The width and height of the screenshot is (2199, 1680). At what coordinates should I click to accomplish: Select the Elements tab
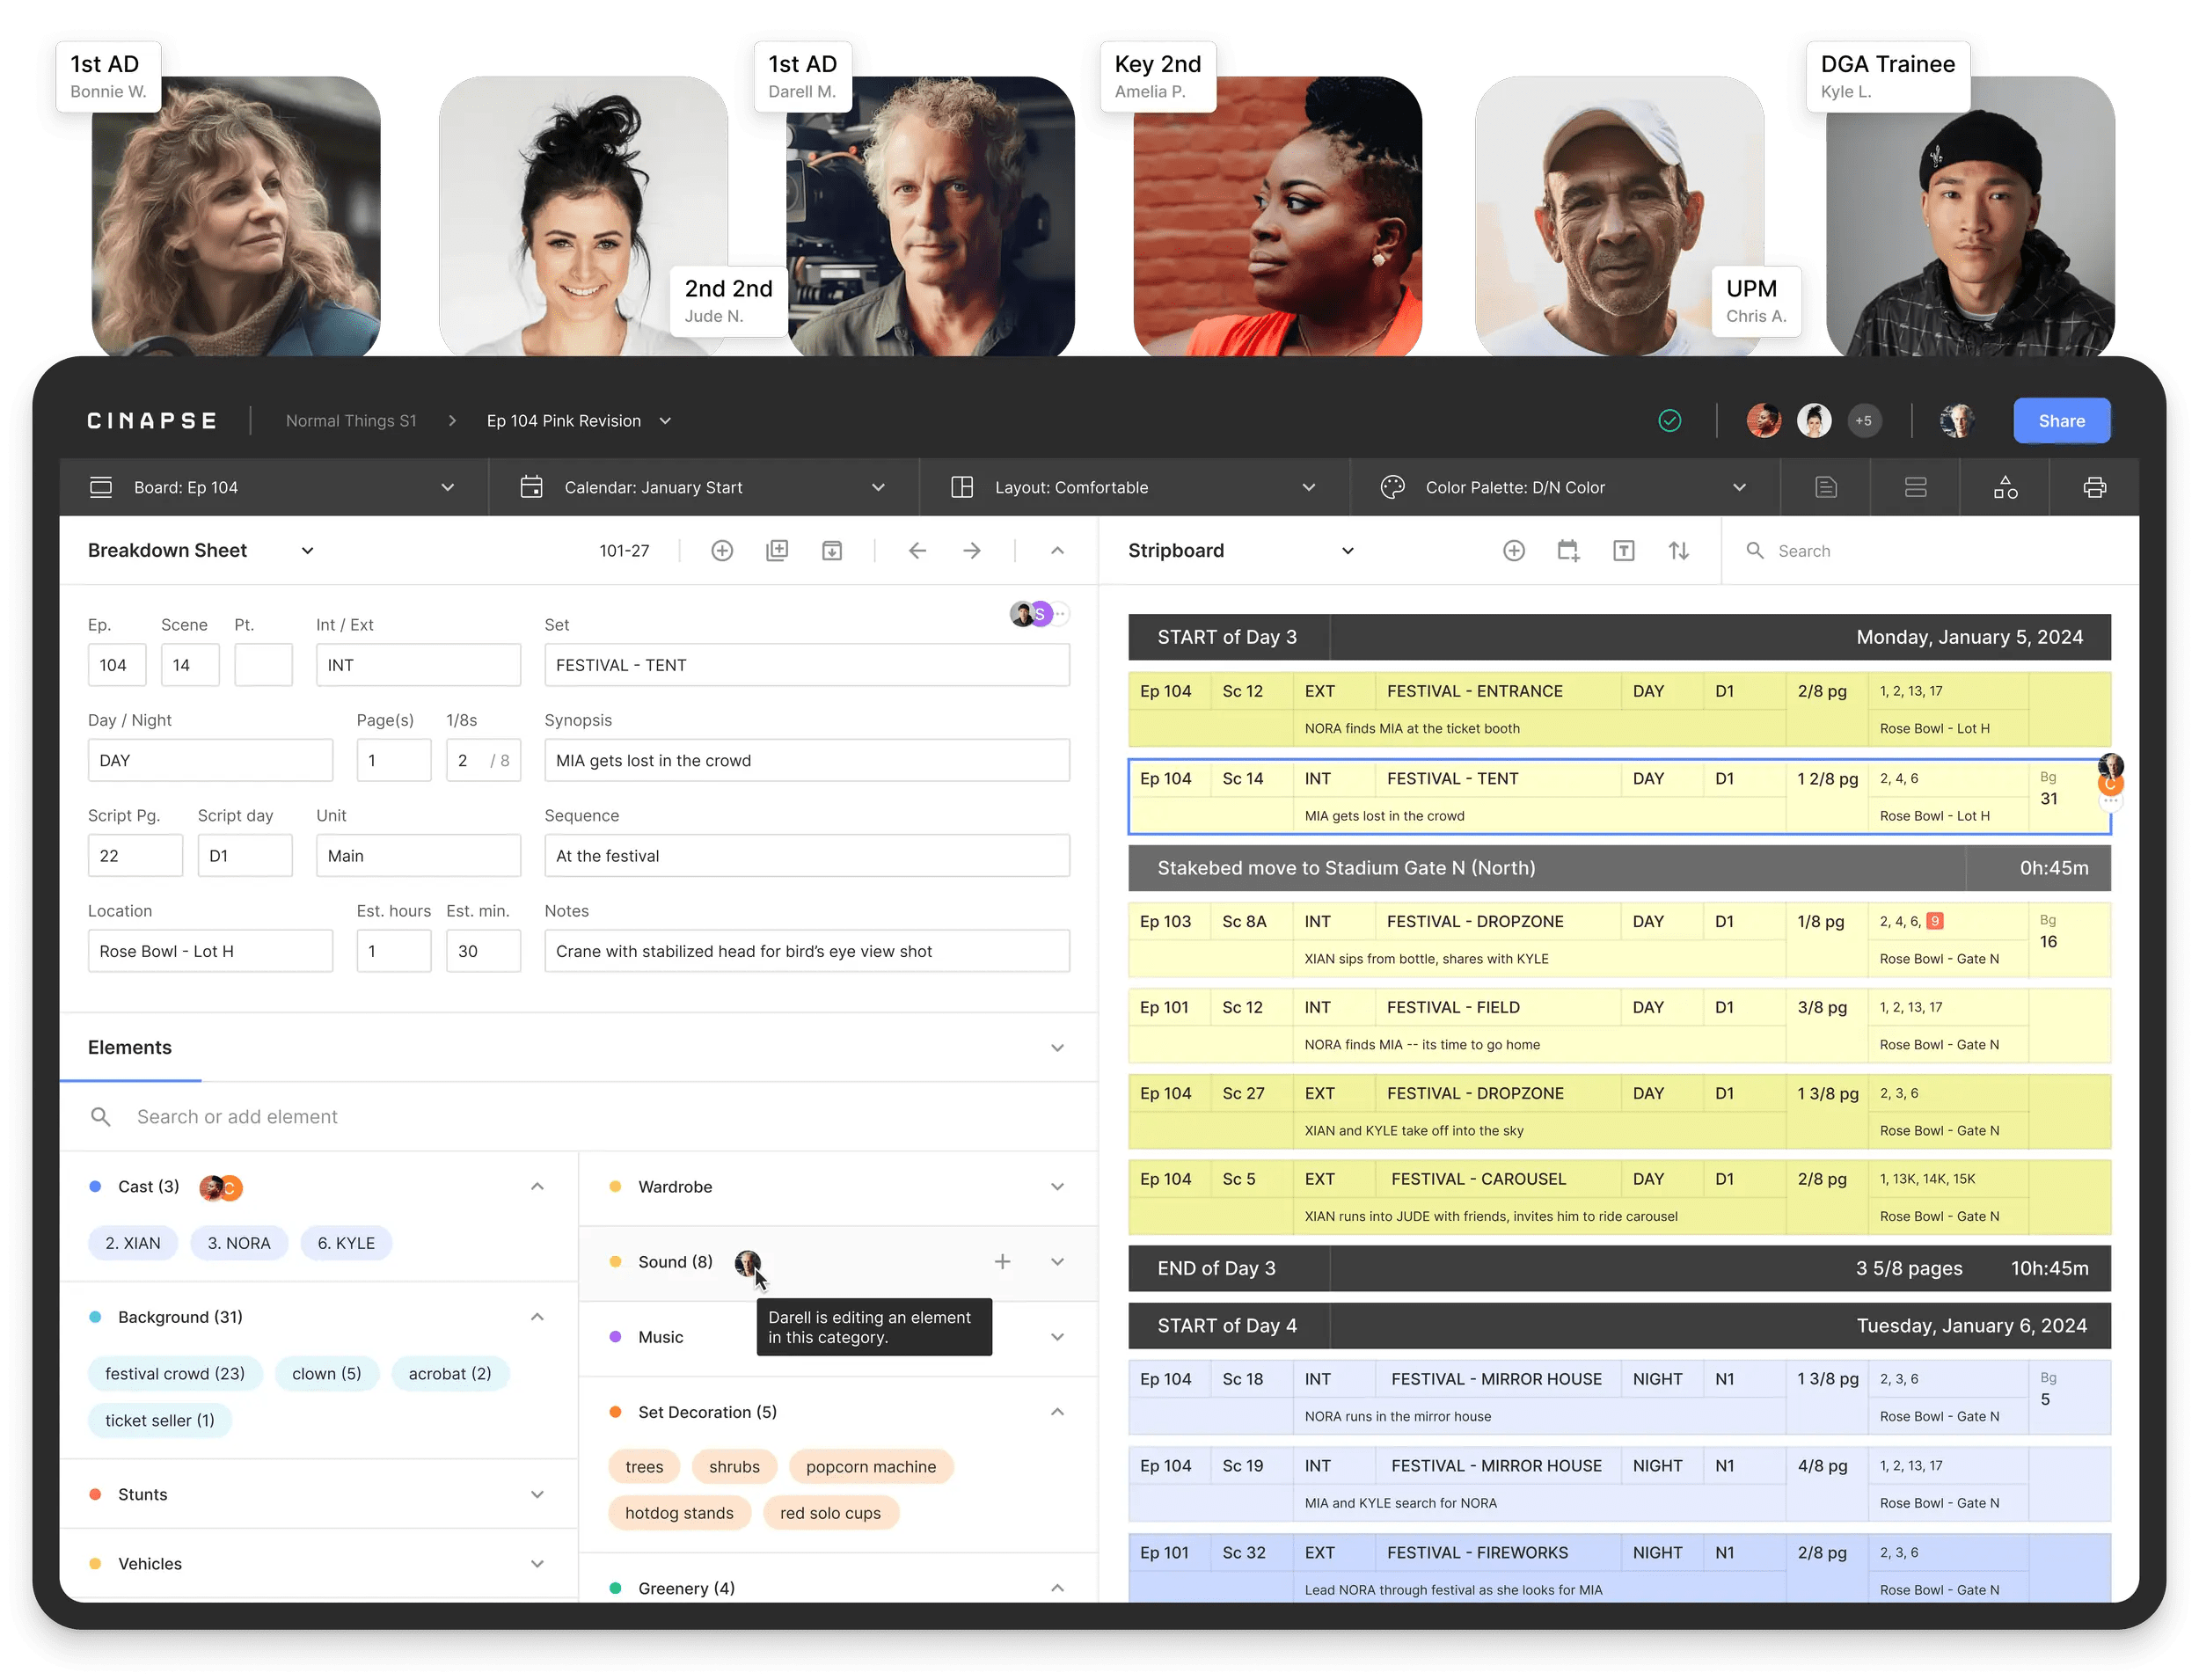pos(130,1047)
